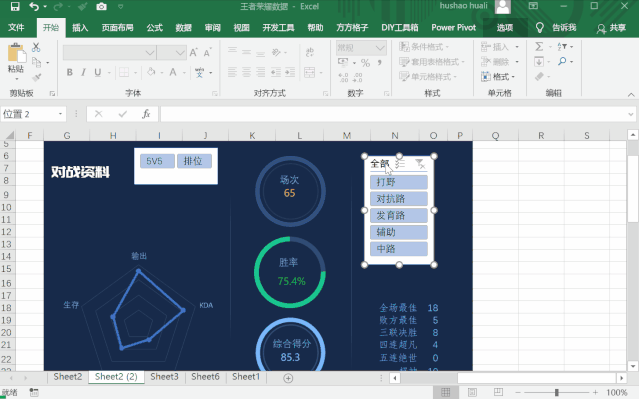Collapse the ribbon with the chevron
Screen dimensions: 639x399
click(631, 95)
